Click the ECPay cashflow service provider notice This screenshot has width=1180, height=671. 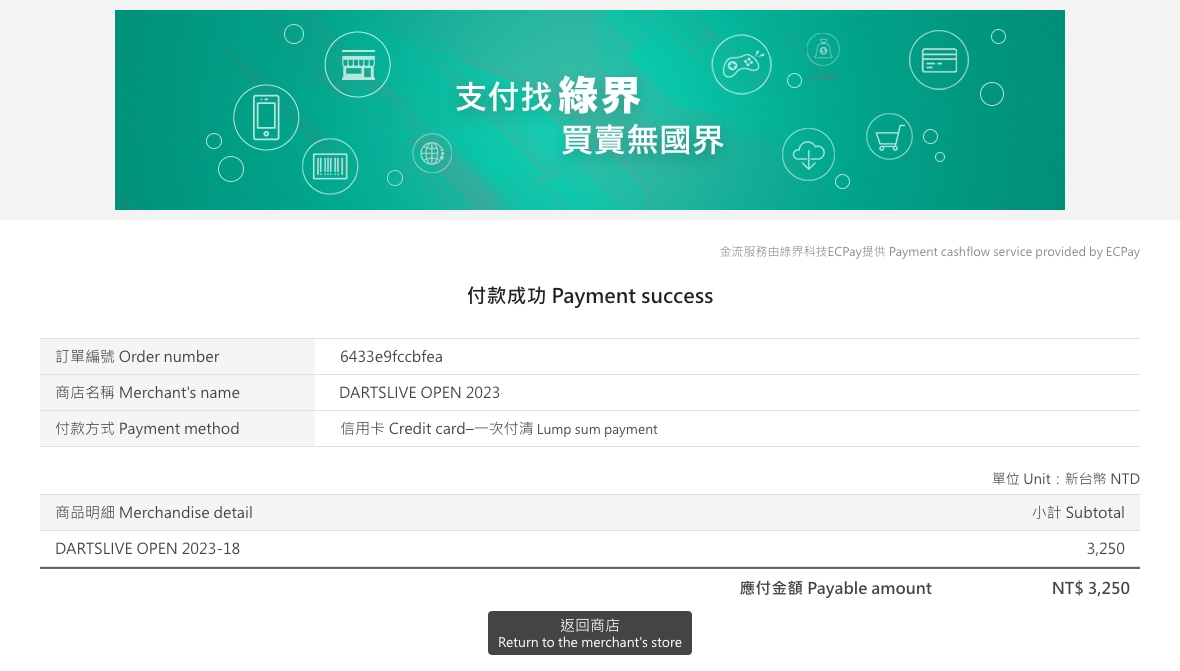929,252
